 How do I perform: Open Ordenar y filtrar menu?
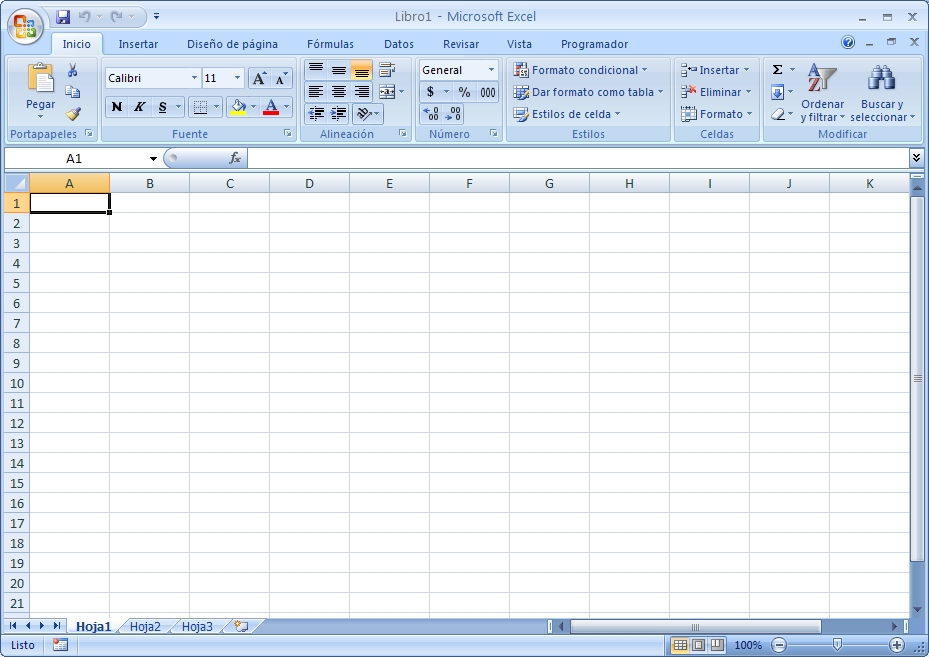(x=822, y=93)
